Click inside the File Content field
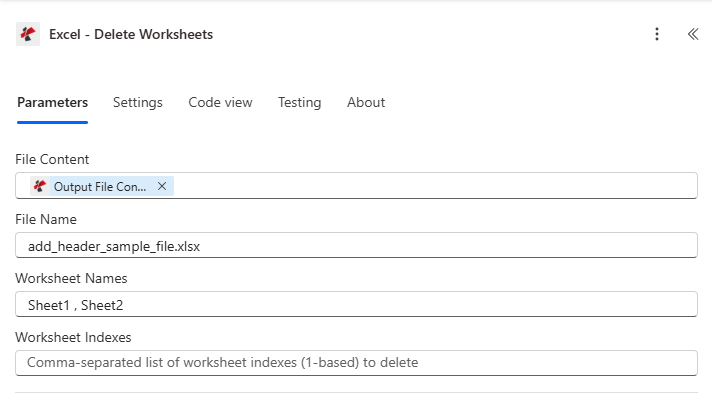The width and height of the screenshot is (712, 412). point(356,185)
